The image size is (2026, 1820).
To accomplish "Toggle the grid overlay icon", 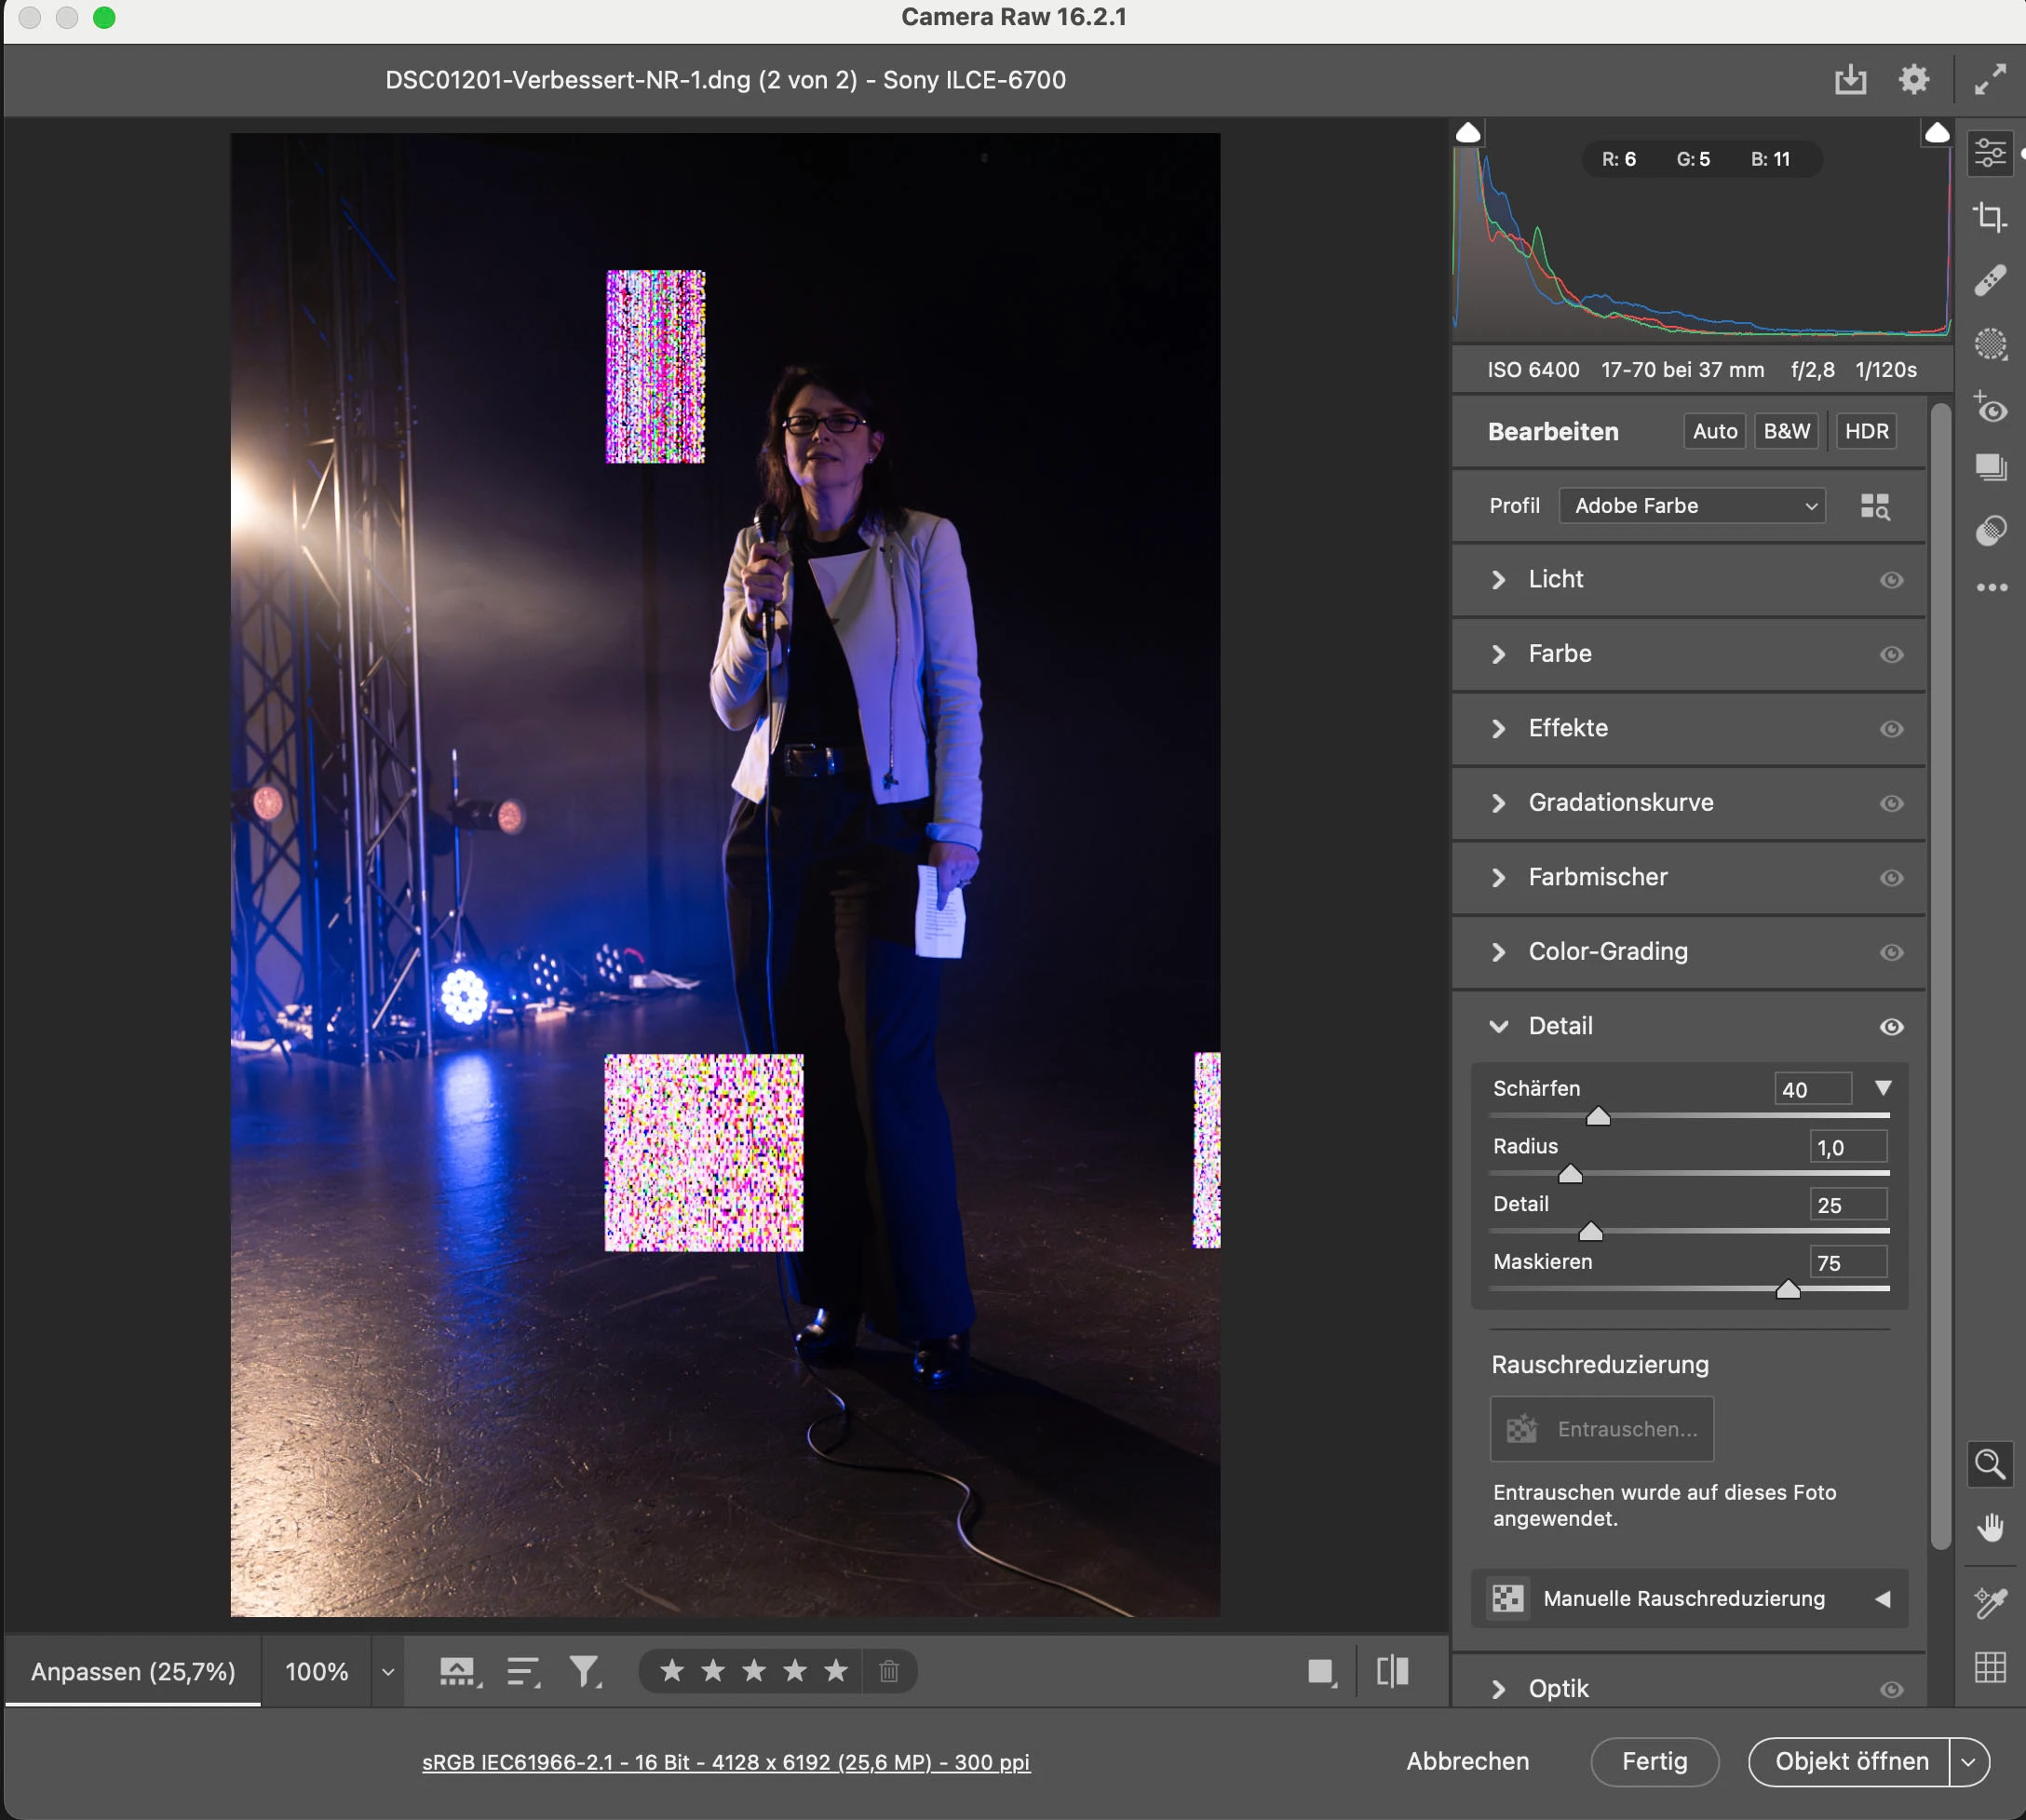I will pyautogui.click(x=1989, y=1667).
